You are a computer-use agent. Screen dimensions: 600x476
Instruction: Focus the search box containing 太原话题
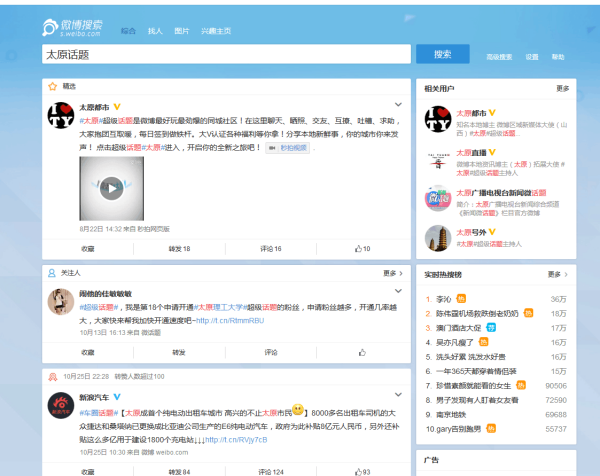tap(226, 54)
